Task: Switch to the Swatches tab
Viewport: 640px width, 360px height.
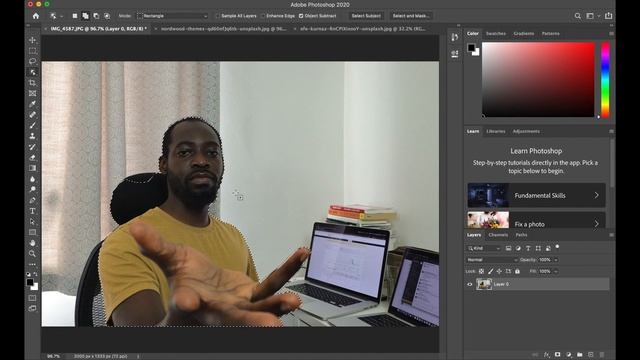Action: pyautogui.click(x=496, y=33)
